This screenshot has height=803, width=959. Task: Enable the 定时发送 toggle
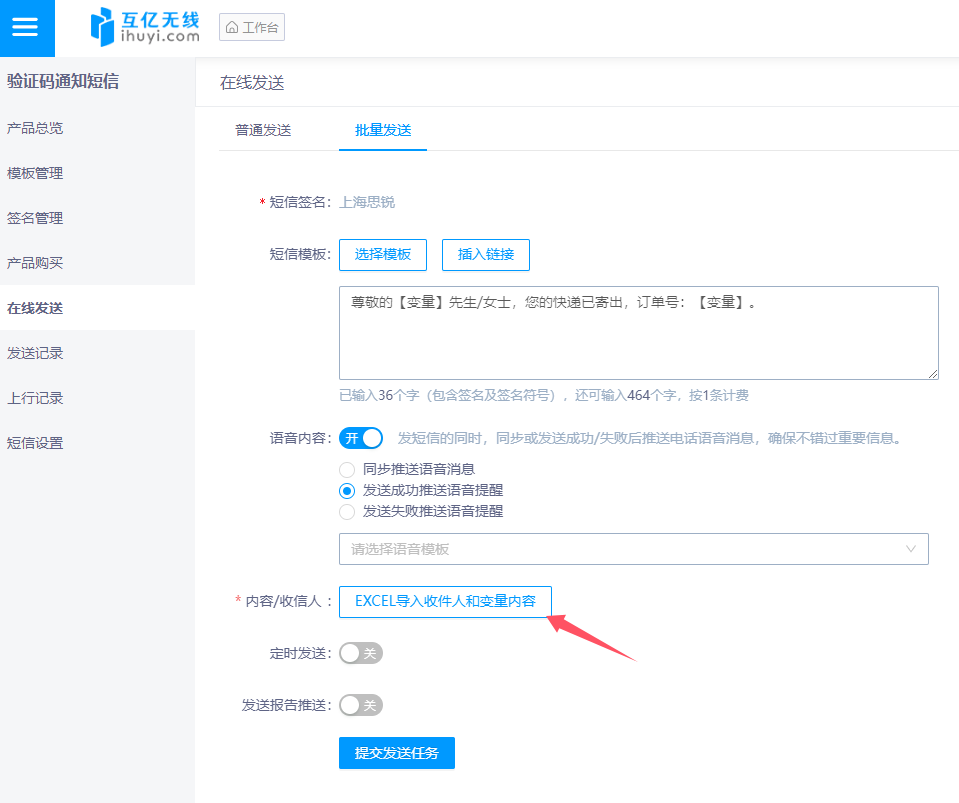361,653
